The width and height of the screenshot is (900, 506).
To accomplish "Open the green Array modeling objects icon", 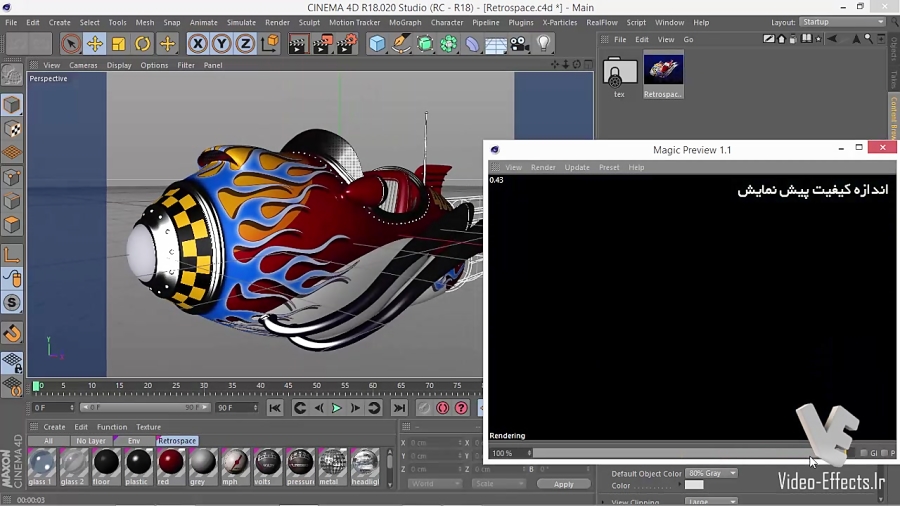I will [x=448, y=44].
